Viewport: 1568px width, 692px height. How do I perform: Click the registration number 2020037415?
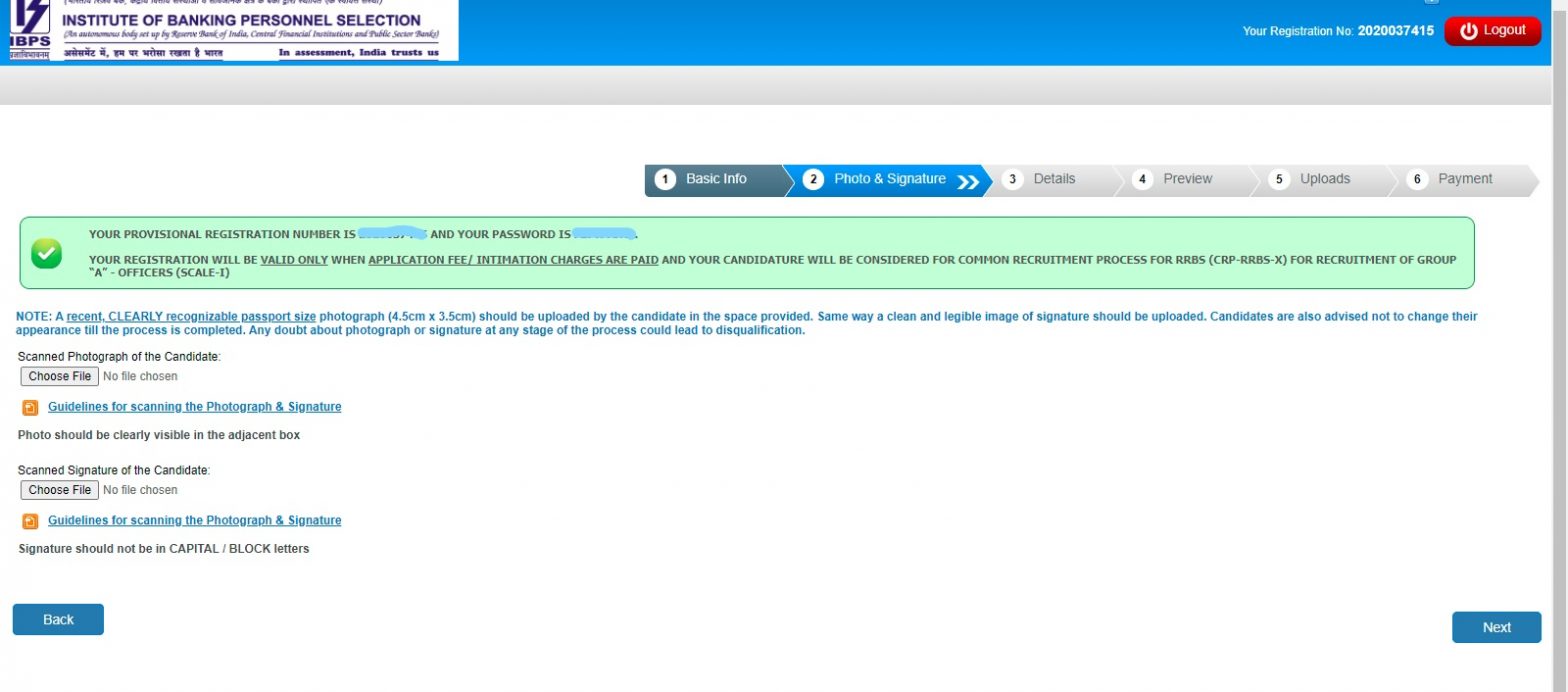[x=1395, y=31]
